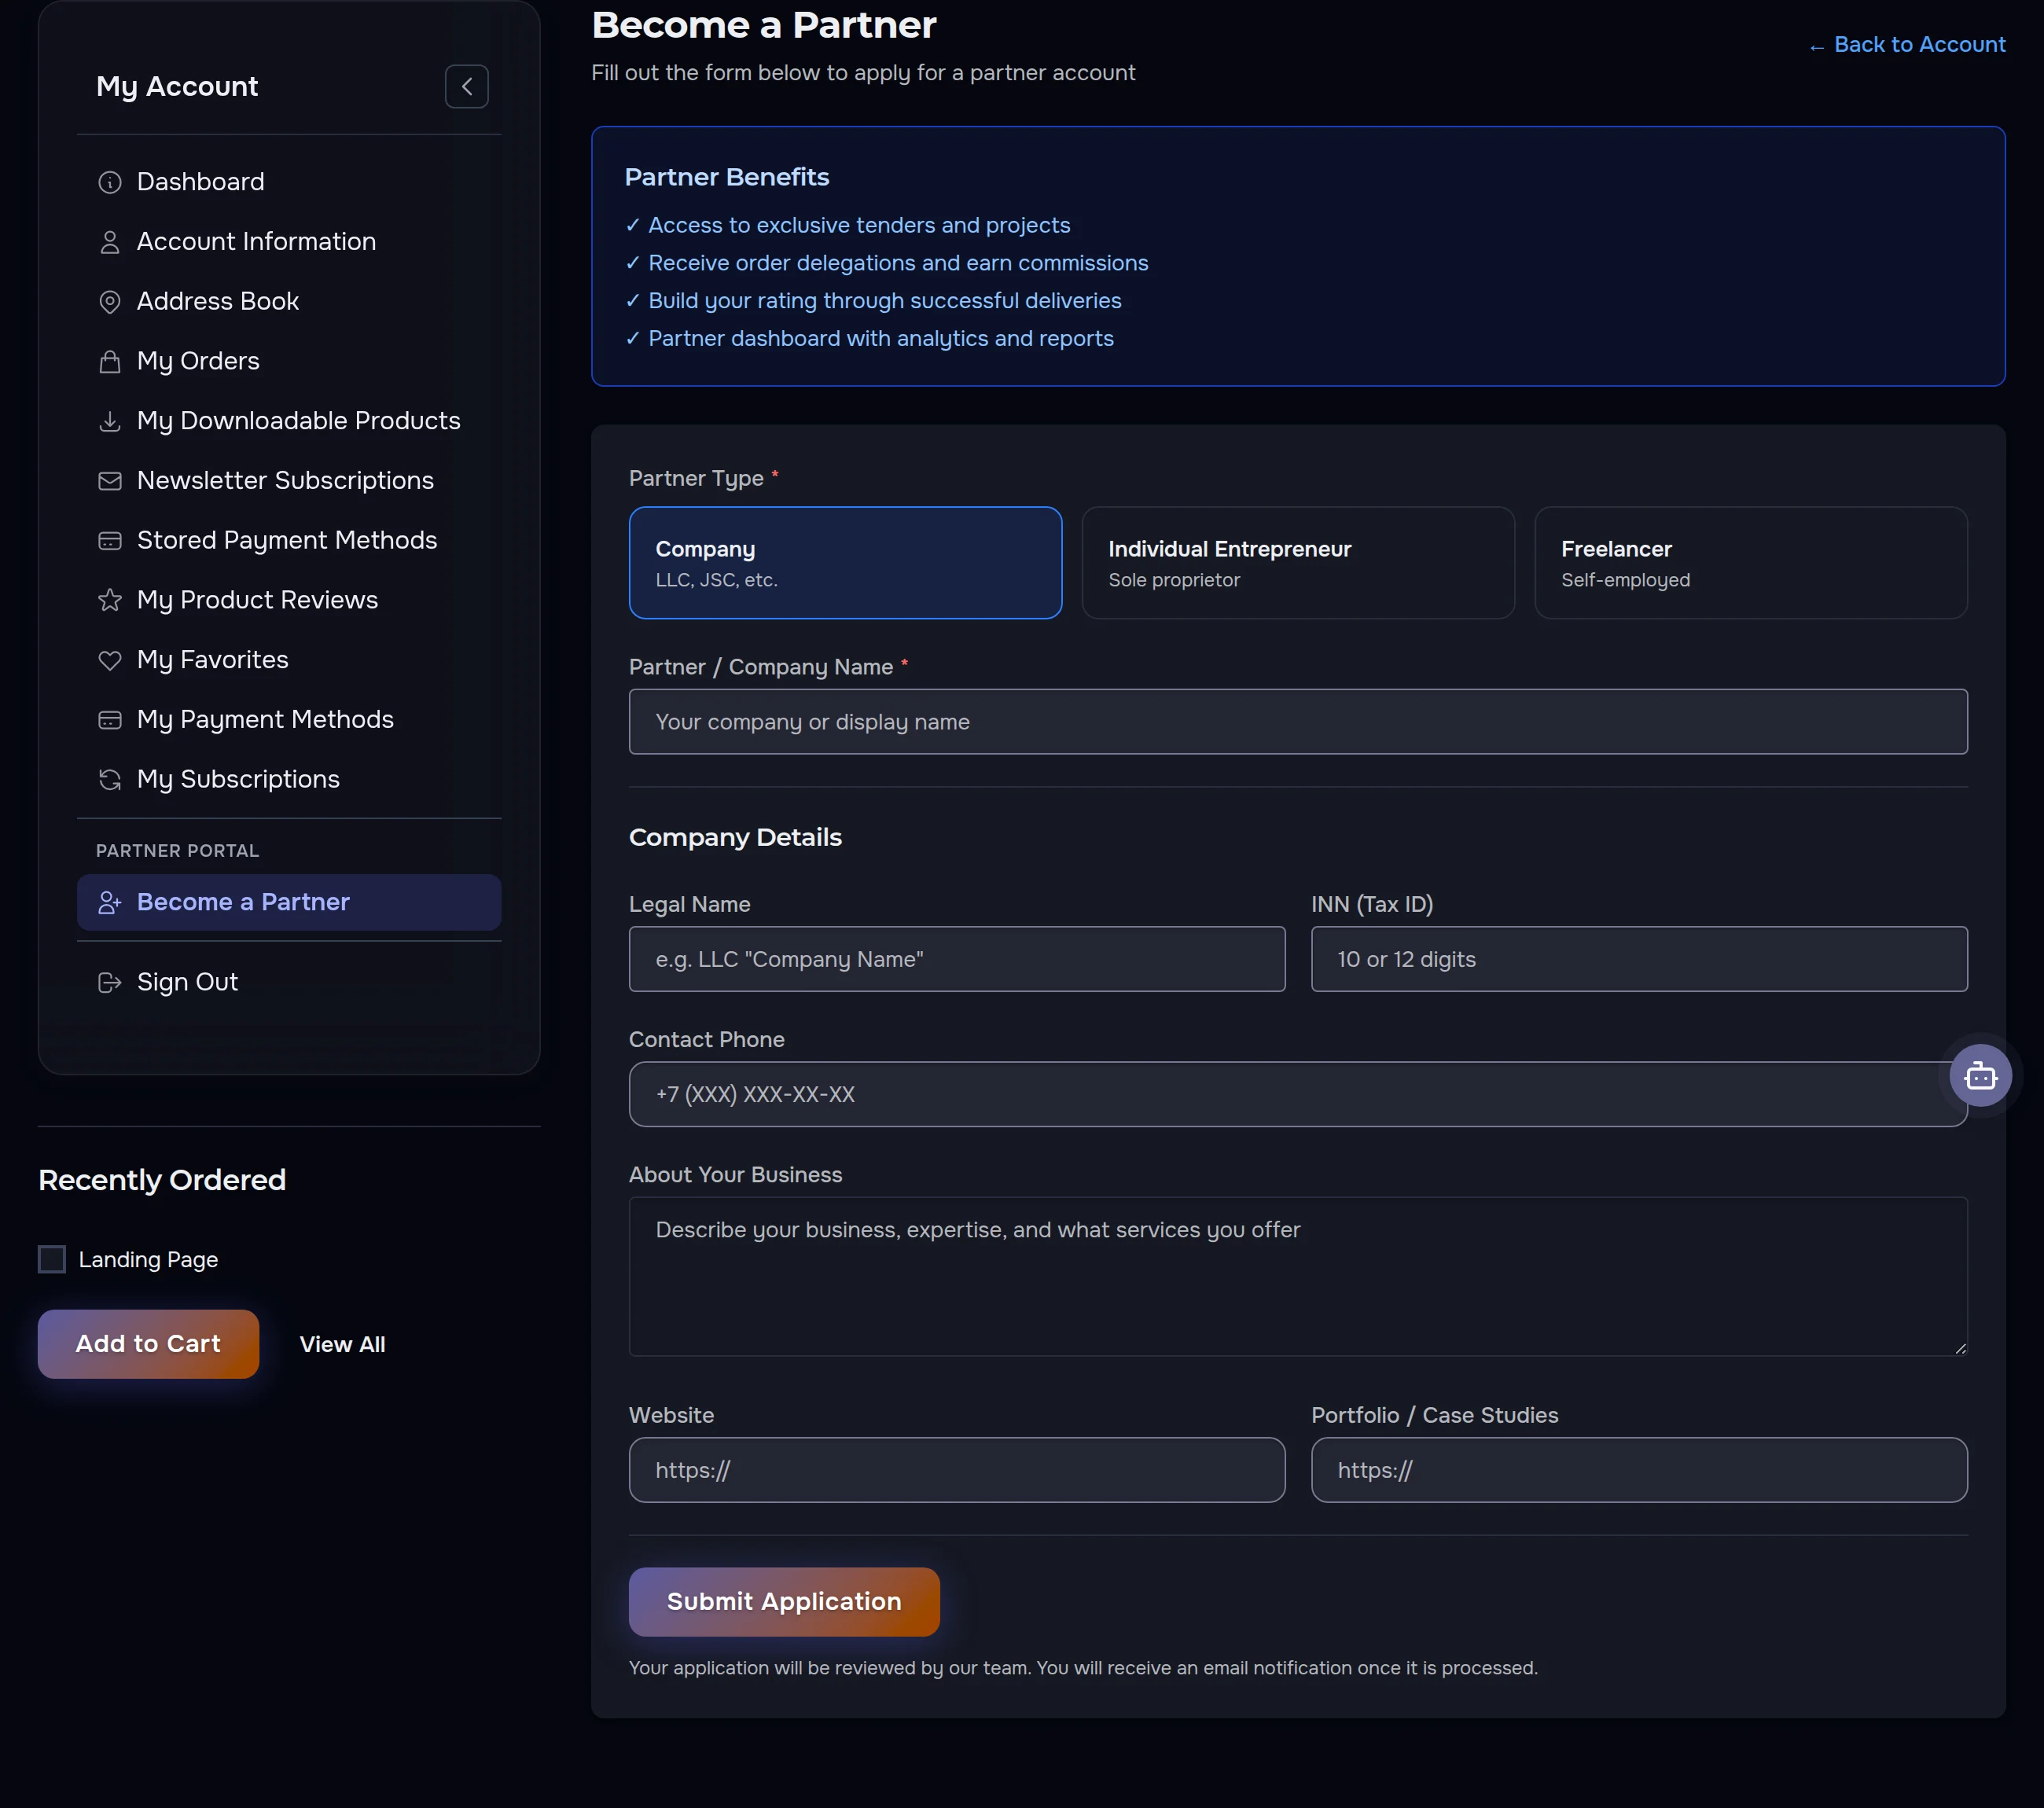Select the Freelancer partner type
Screen dimensions: 2044x1808
pos(1751,563)
